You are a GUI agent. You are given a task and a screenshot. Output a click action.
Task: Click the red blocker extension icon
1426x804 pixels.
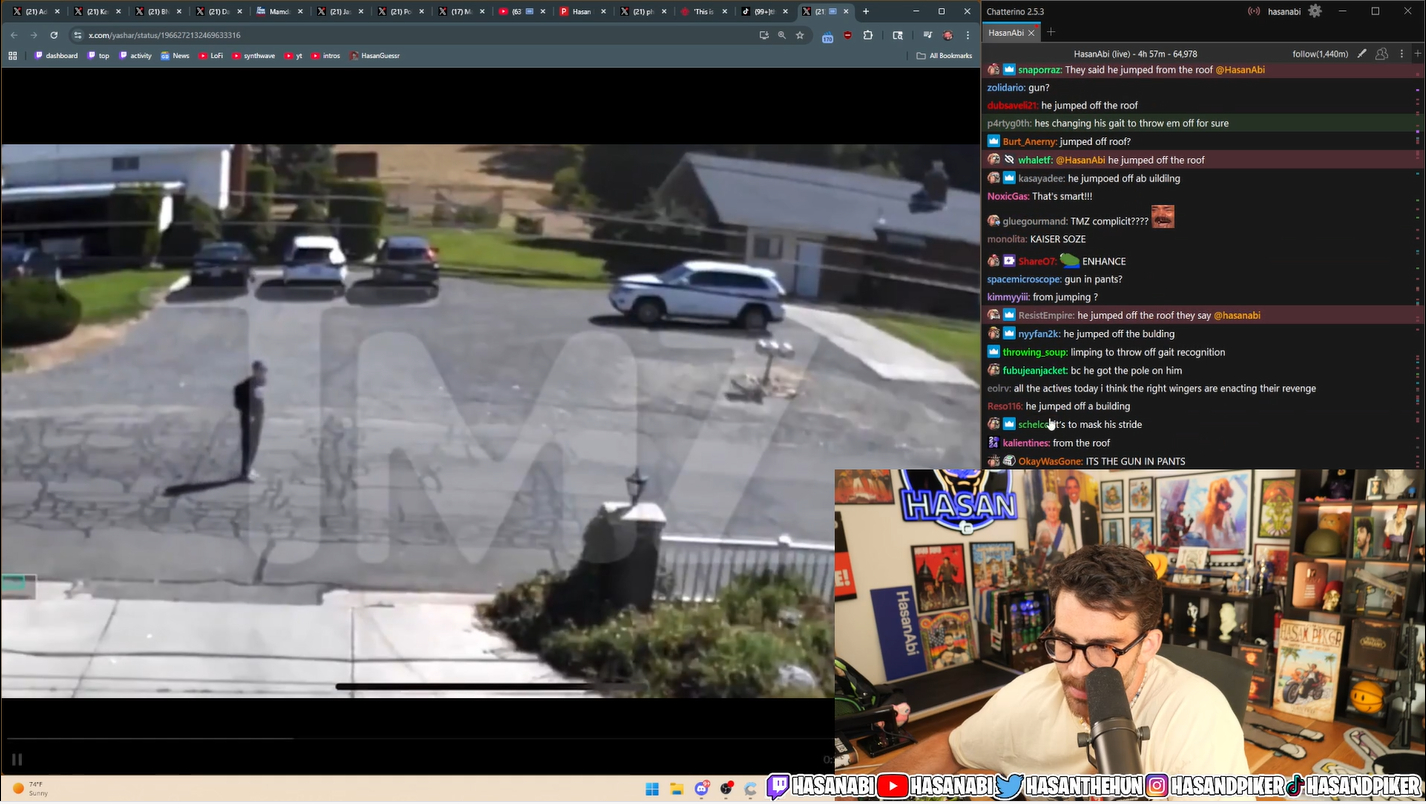pos(848,35)
